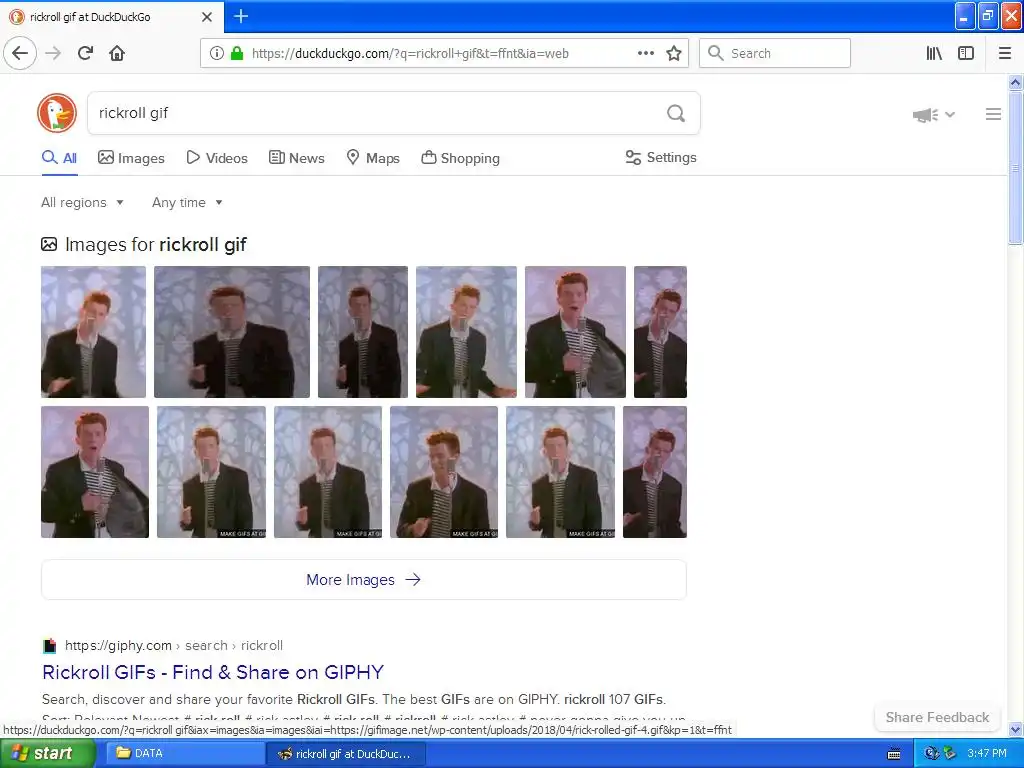This screenshot has height=768, width=1024.
Task: Bookmark this page with the star icon
Action: (674, 53)
